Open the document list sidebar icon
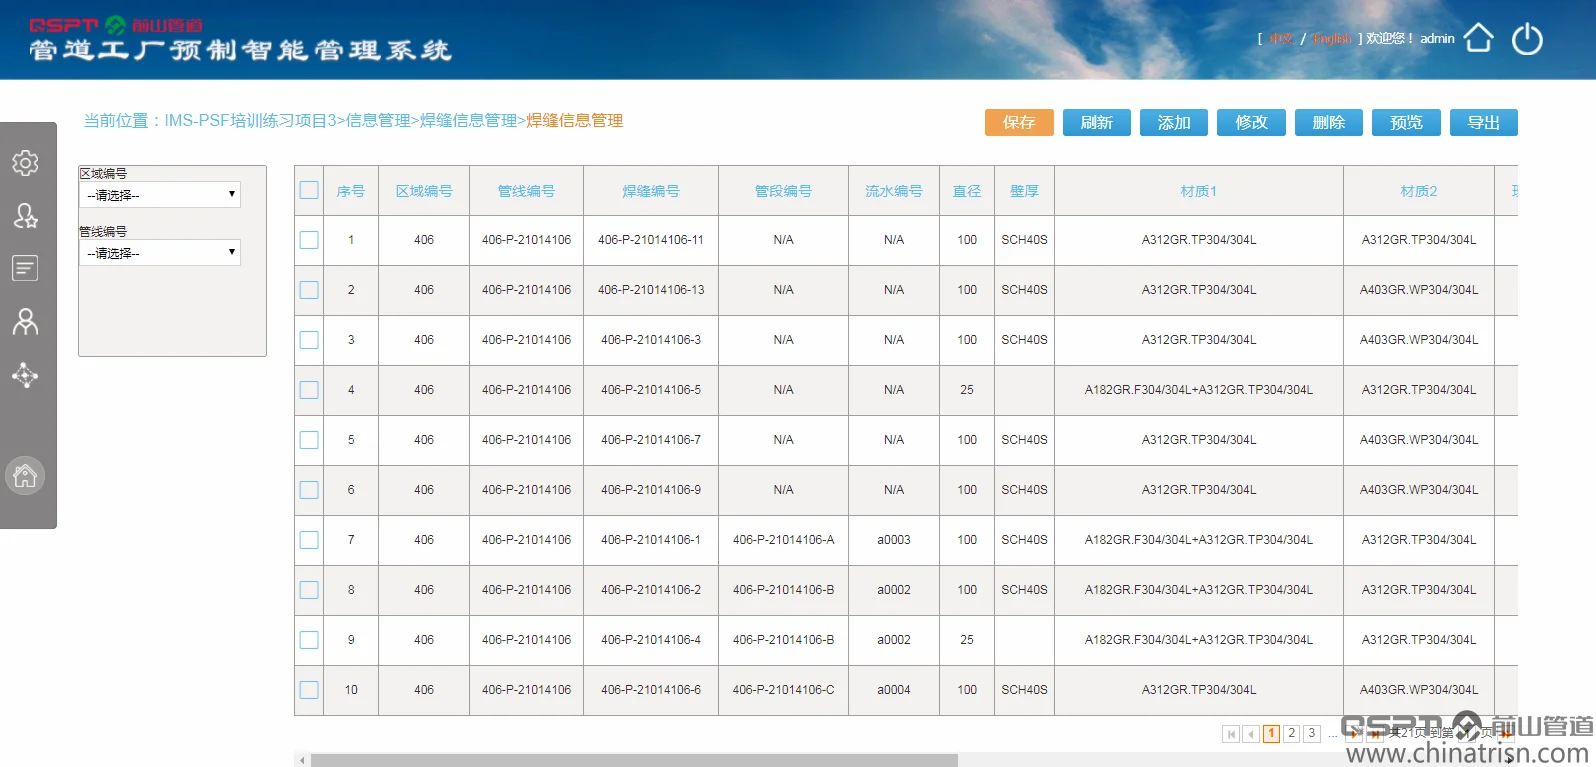The width and height of the screenshot is (1596, 767). tap(25, 268)
